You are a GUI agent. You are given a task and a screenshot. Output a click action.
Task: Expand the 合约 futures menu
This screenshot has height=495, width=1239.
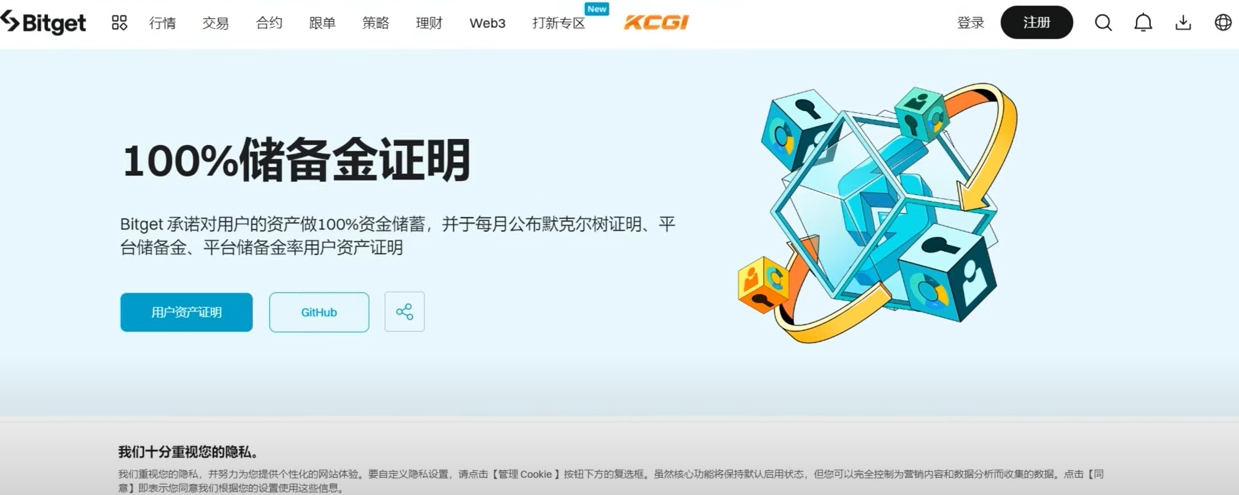[269, 23]
